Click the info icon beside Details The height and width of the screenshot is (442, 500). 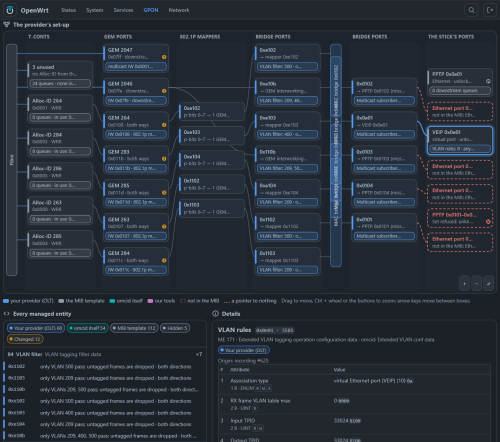pos(215,314)
